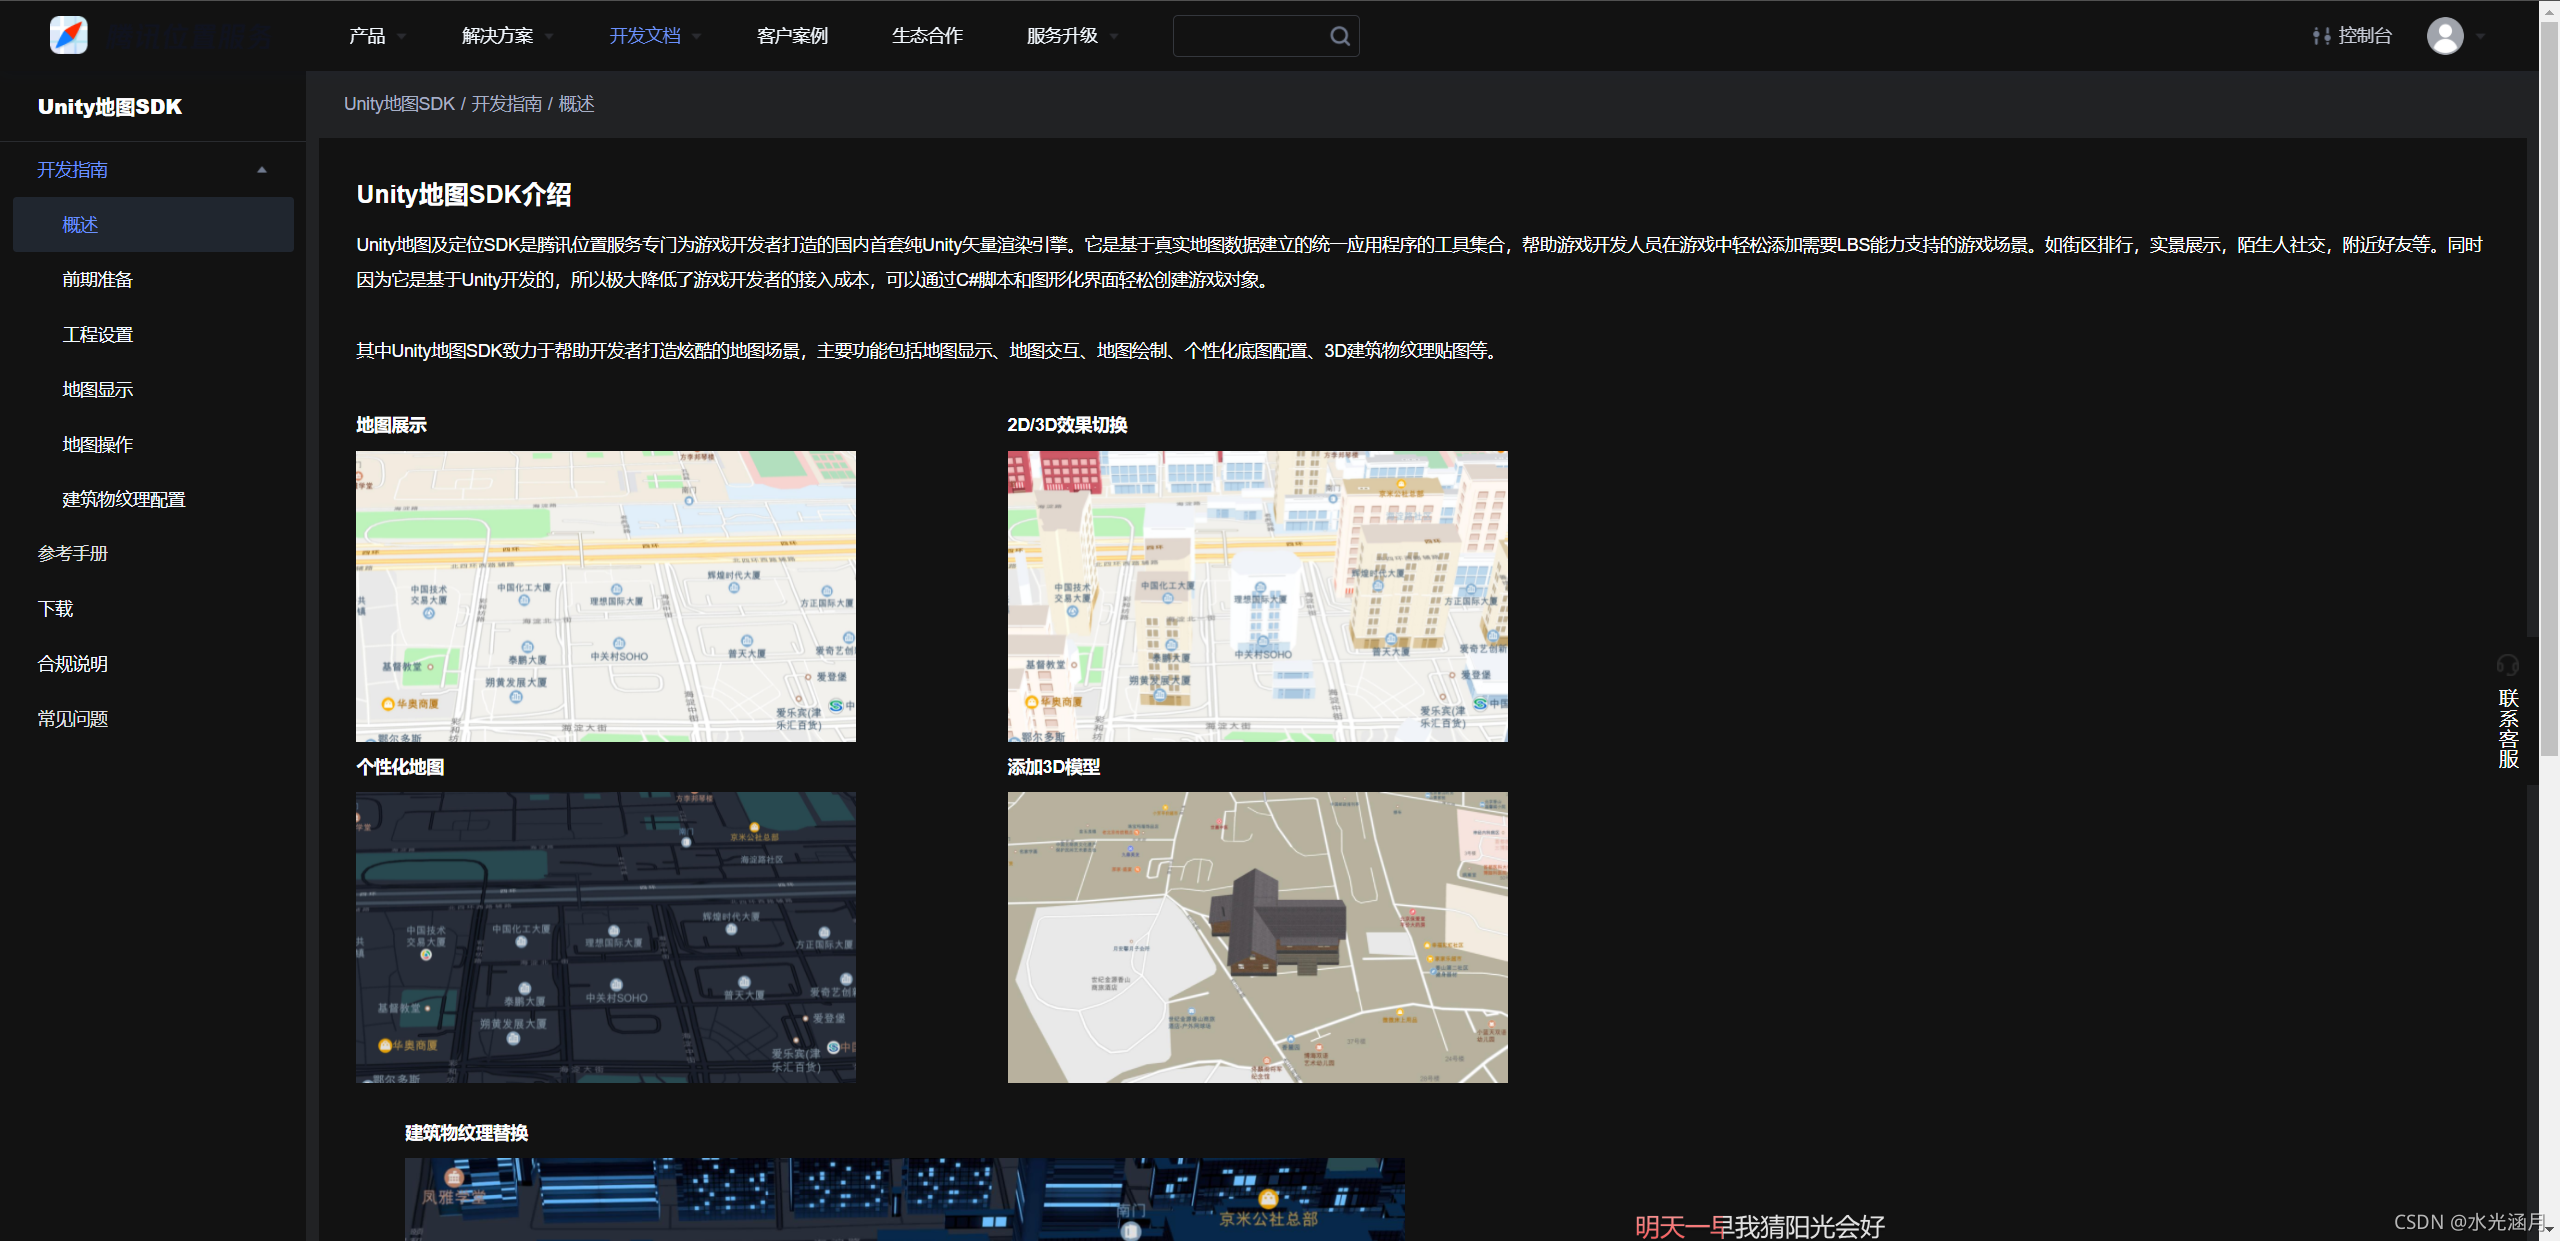Screen dimensions: 2560x1241
Task: Click the 地图展示 caption
Action: (391, 425)
